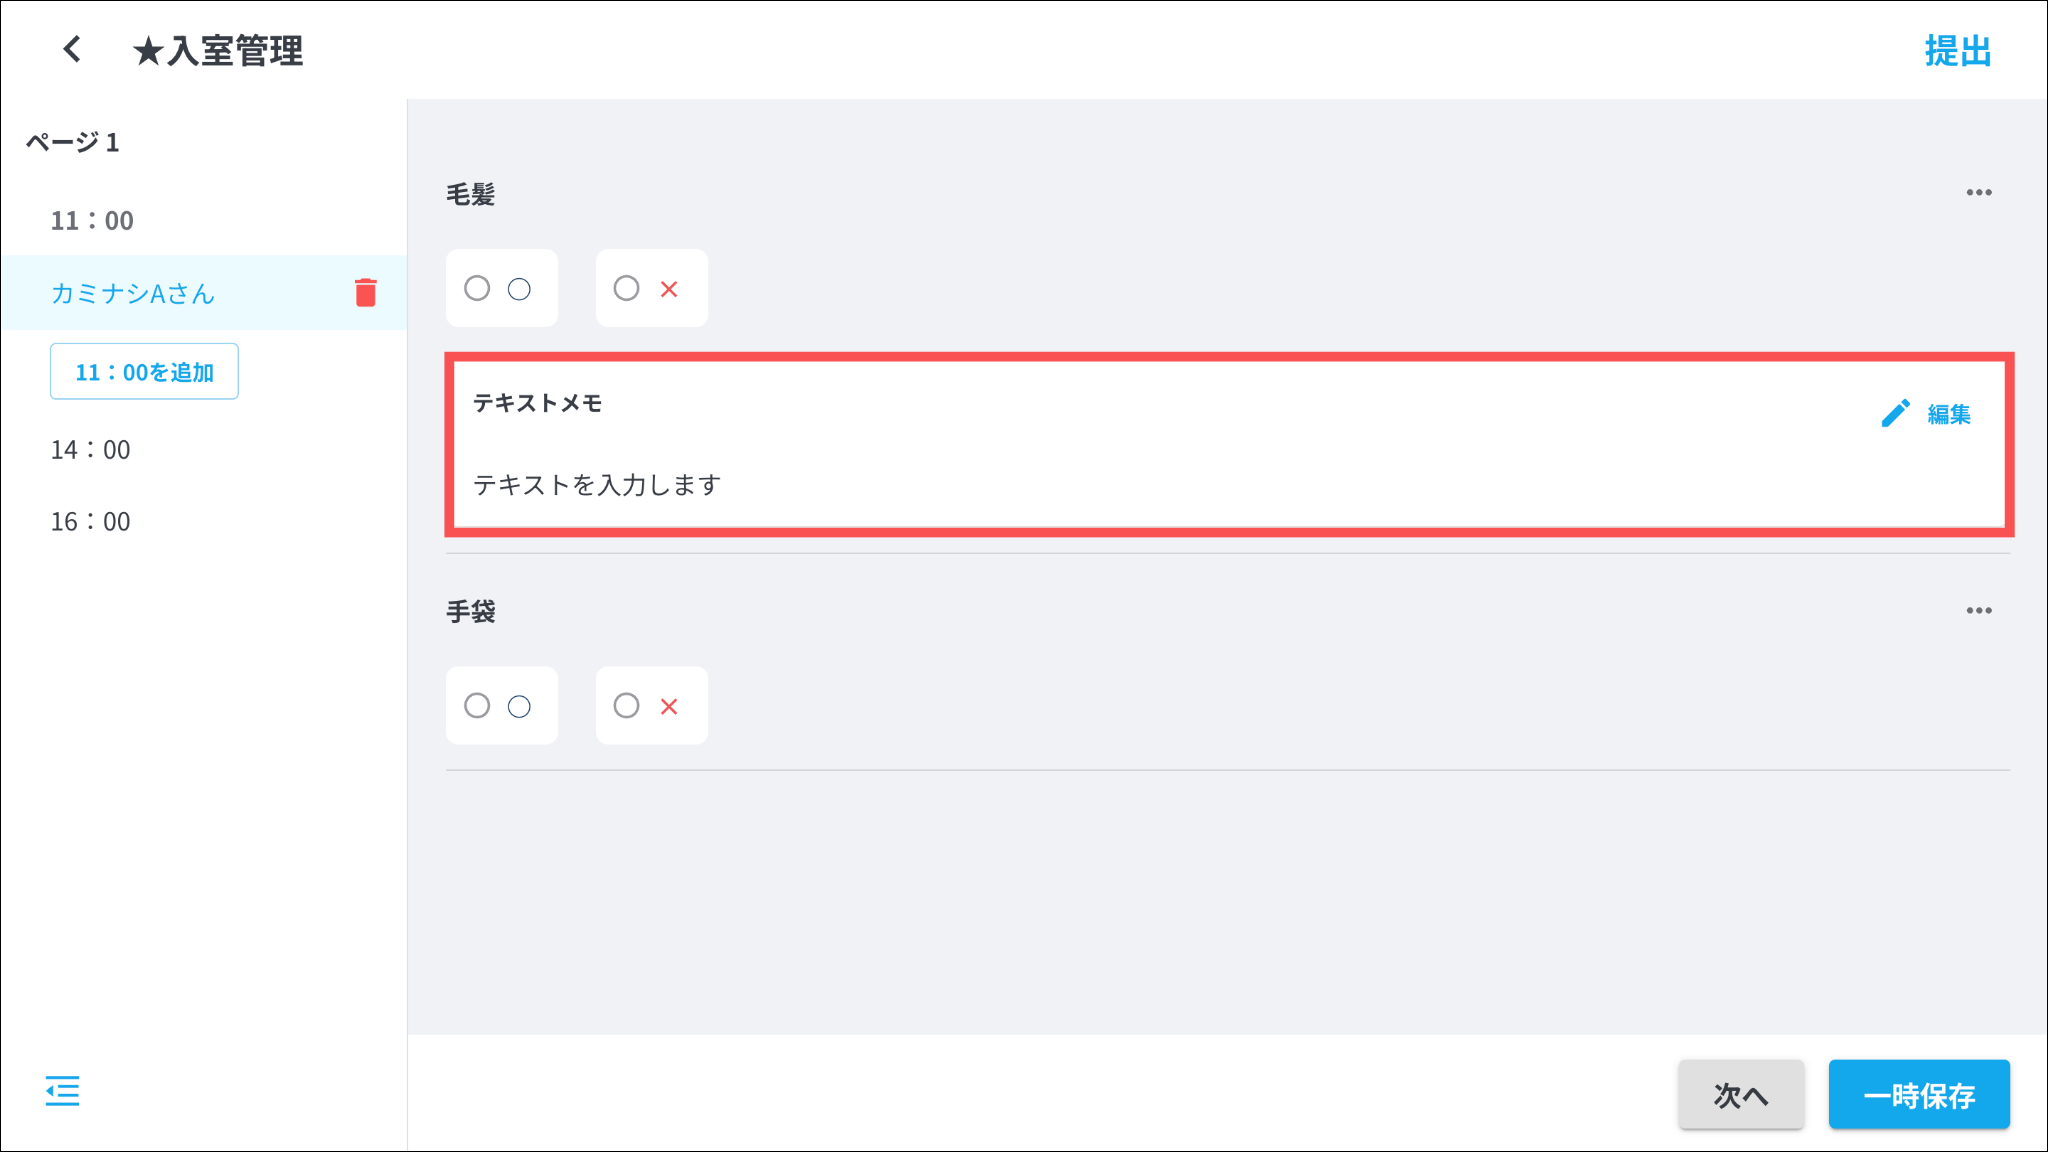Click the pencil edit icon for テキストメモ

pos(1895,414)
